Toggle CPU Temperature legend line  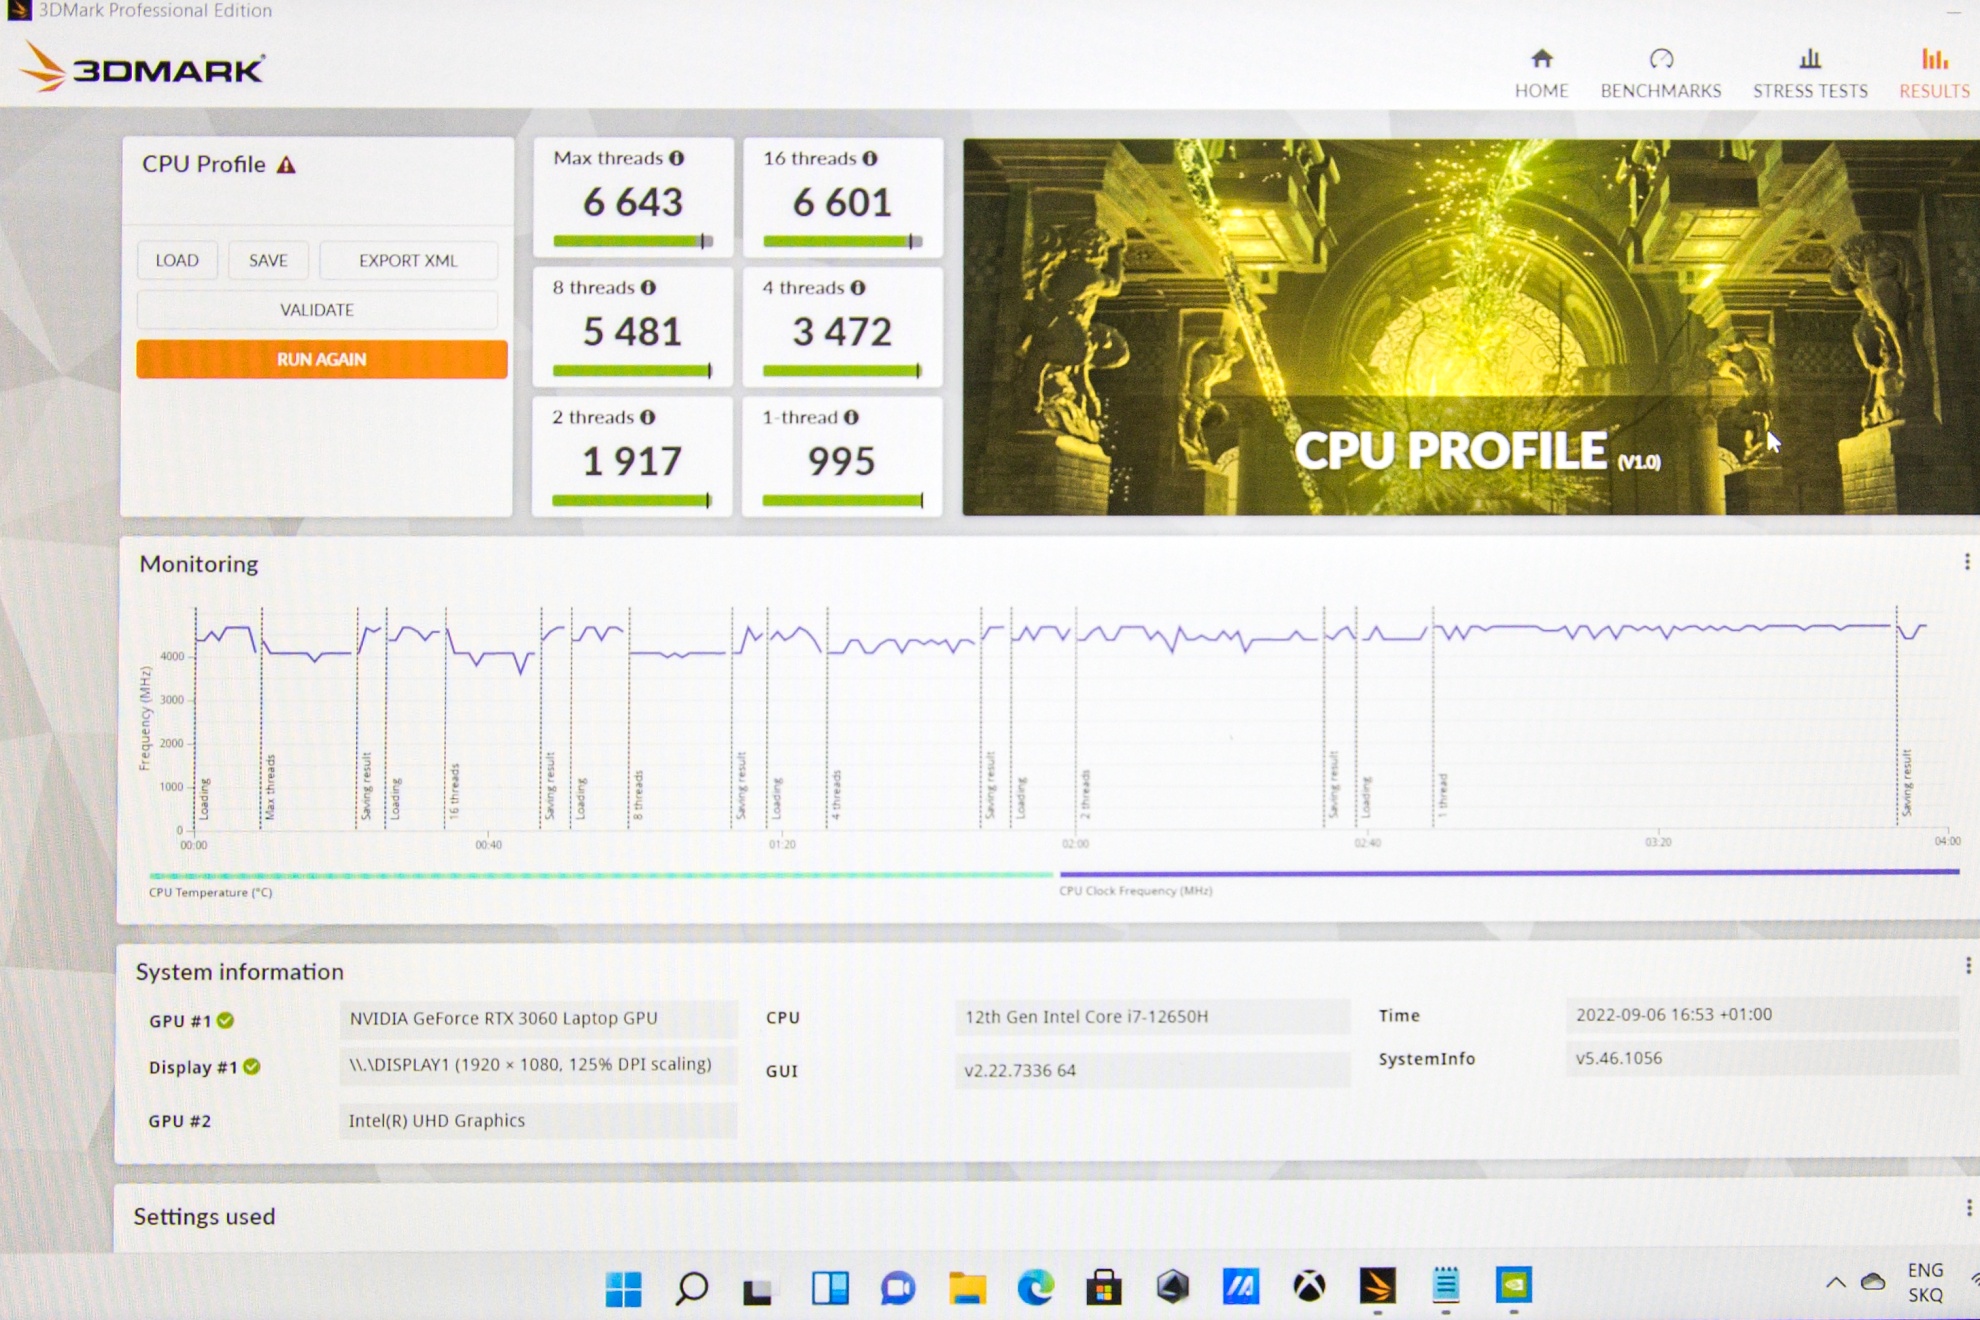point(600,875)
